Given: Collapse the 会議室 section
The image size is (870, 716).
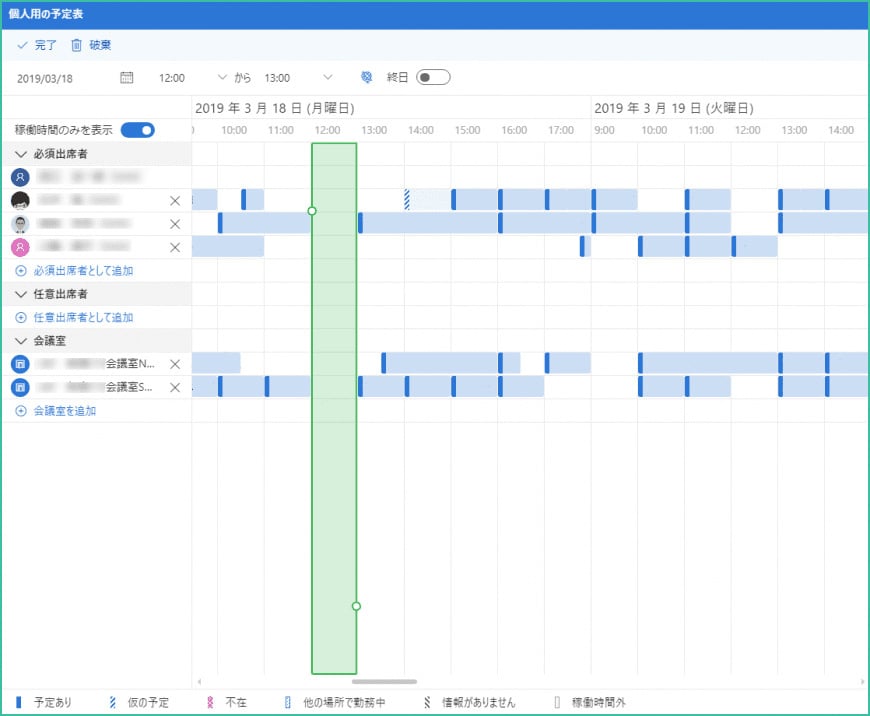Looking at the screenshot, I should click(21, 341).
